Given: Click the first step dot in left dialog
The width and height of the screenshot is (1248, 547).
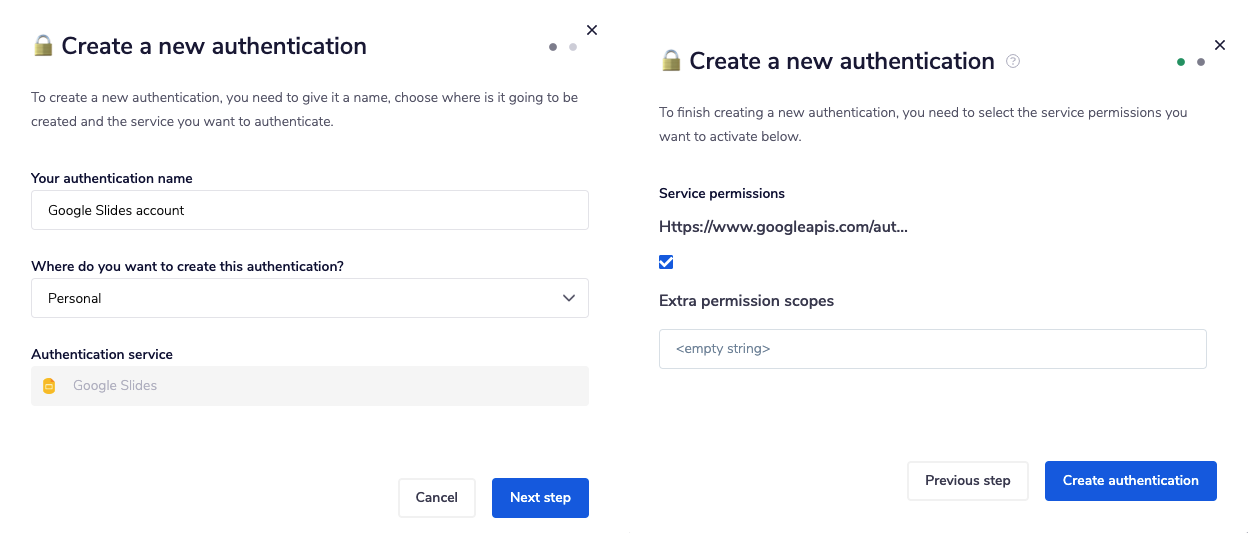Looking at the screenshot, I should 553,47.
